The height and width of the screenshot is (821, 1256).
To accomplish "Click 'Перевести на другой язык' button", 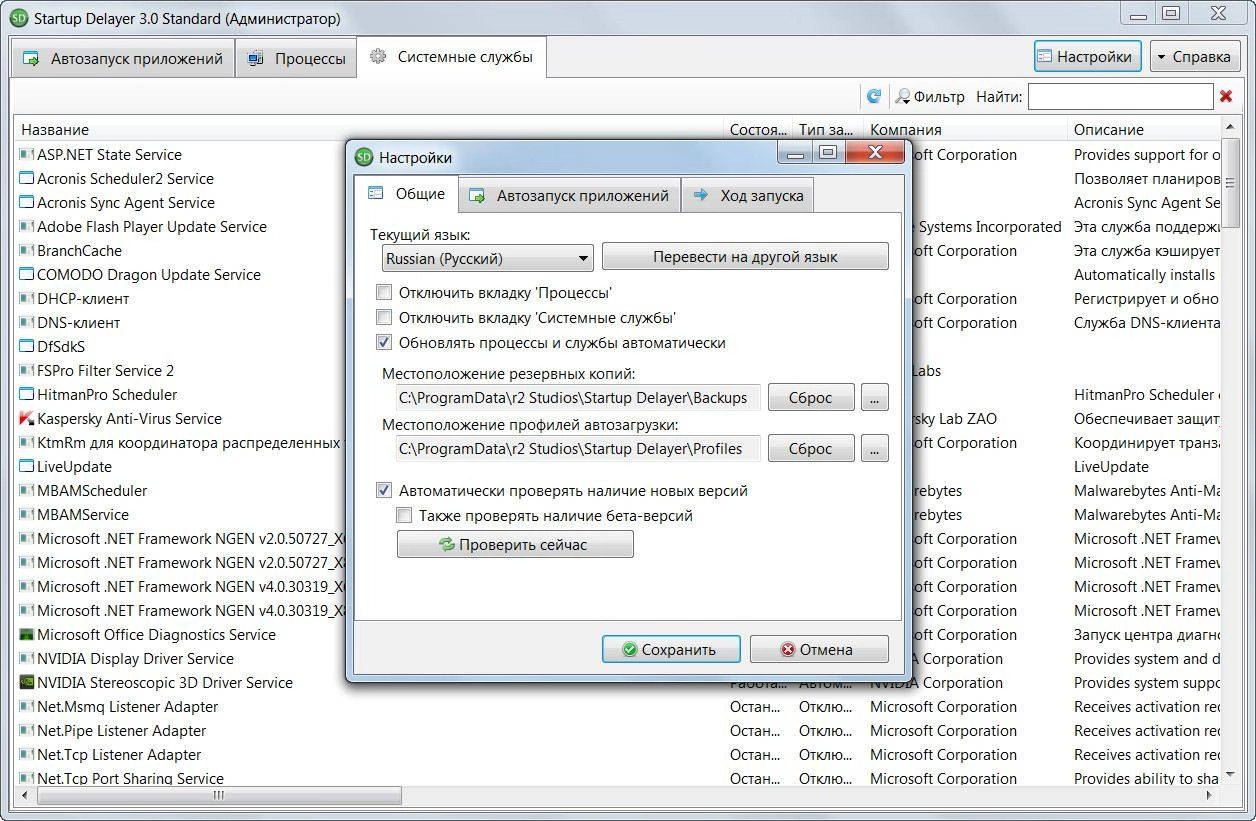I will 745,257.
